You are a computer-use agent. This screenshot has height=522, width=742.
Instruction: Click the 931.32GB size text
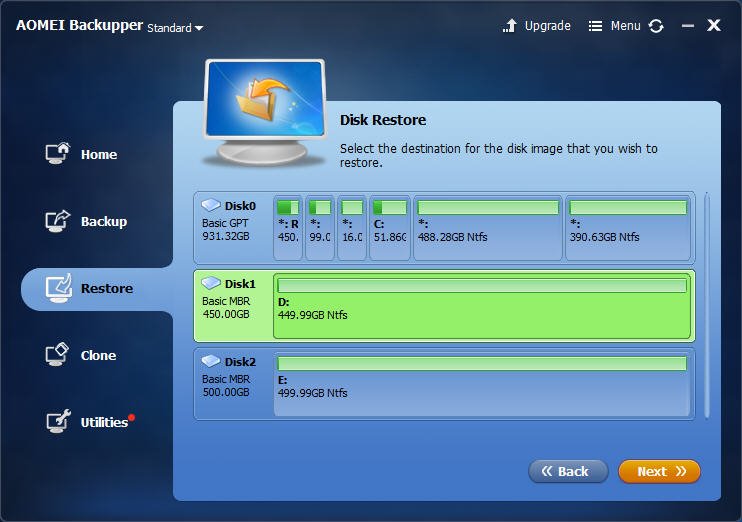click(226, 236)
